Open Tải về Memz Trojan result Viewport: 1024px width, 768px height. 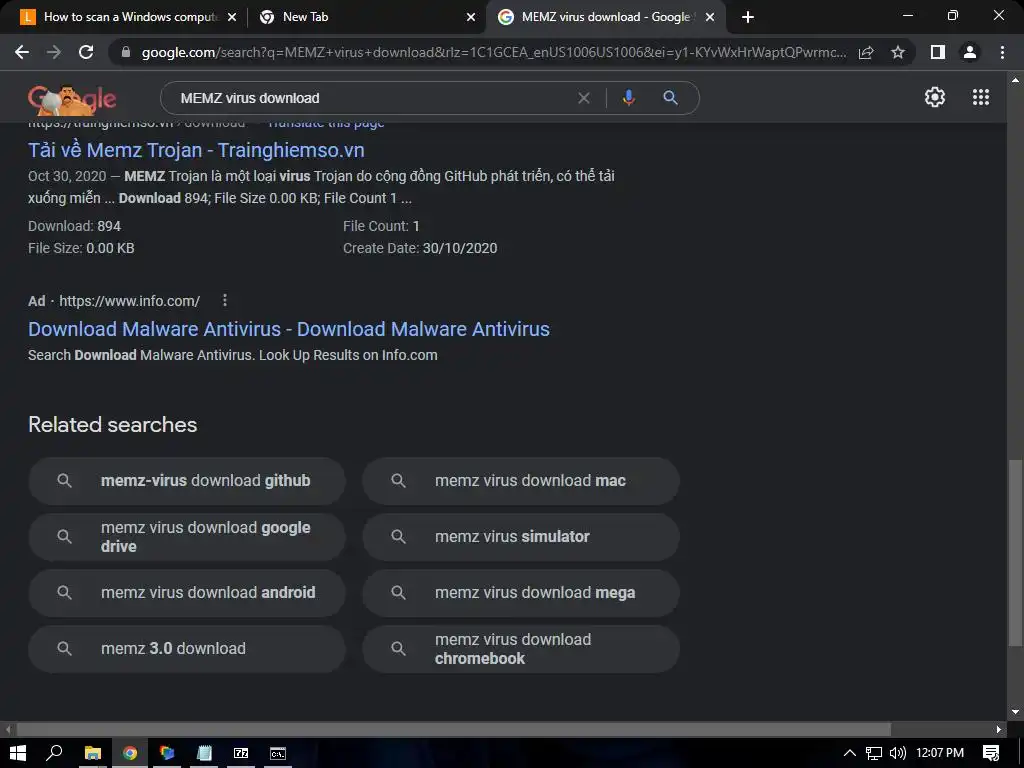point(196,150)
